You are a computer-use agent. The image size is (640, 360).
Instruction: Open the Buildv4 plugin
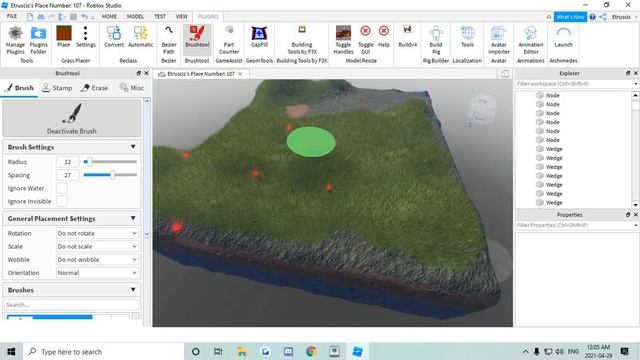(x=407, y=37)
